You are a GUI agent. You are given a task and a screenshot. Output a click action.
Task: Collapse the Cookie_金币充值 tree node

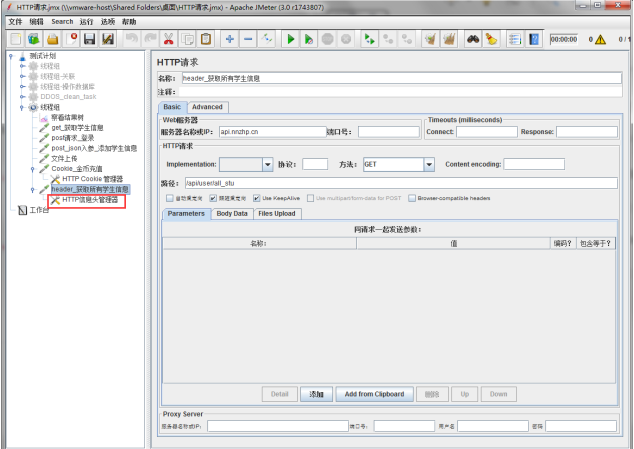click(x=32, y=169)
